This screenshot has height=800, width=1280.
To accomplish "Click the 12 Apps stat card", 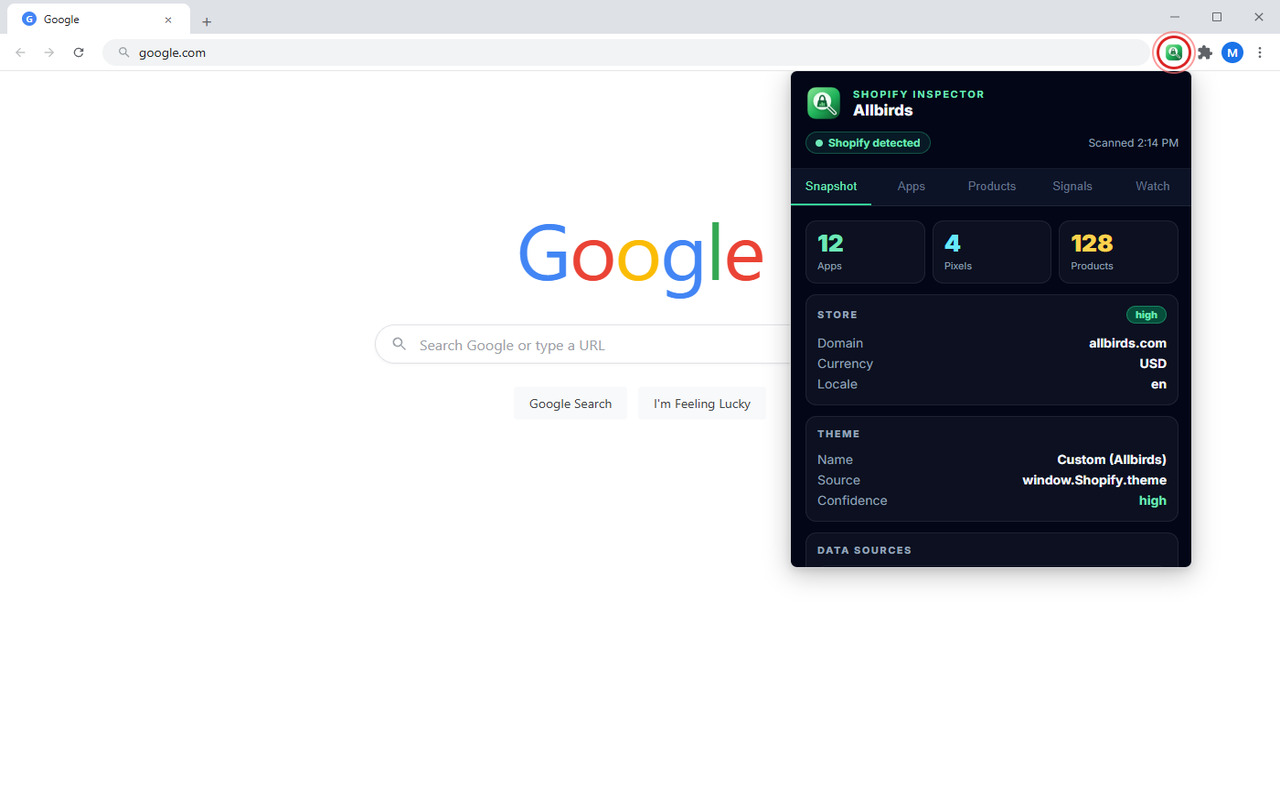I will click(865, 252).
